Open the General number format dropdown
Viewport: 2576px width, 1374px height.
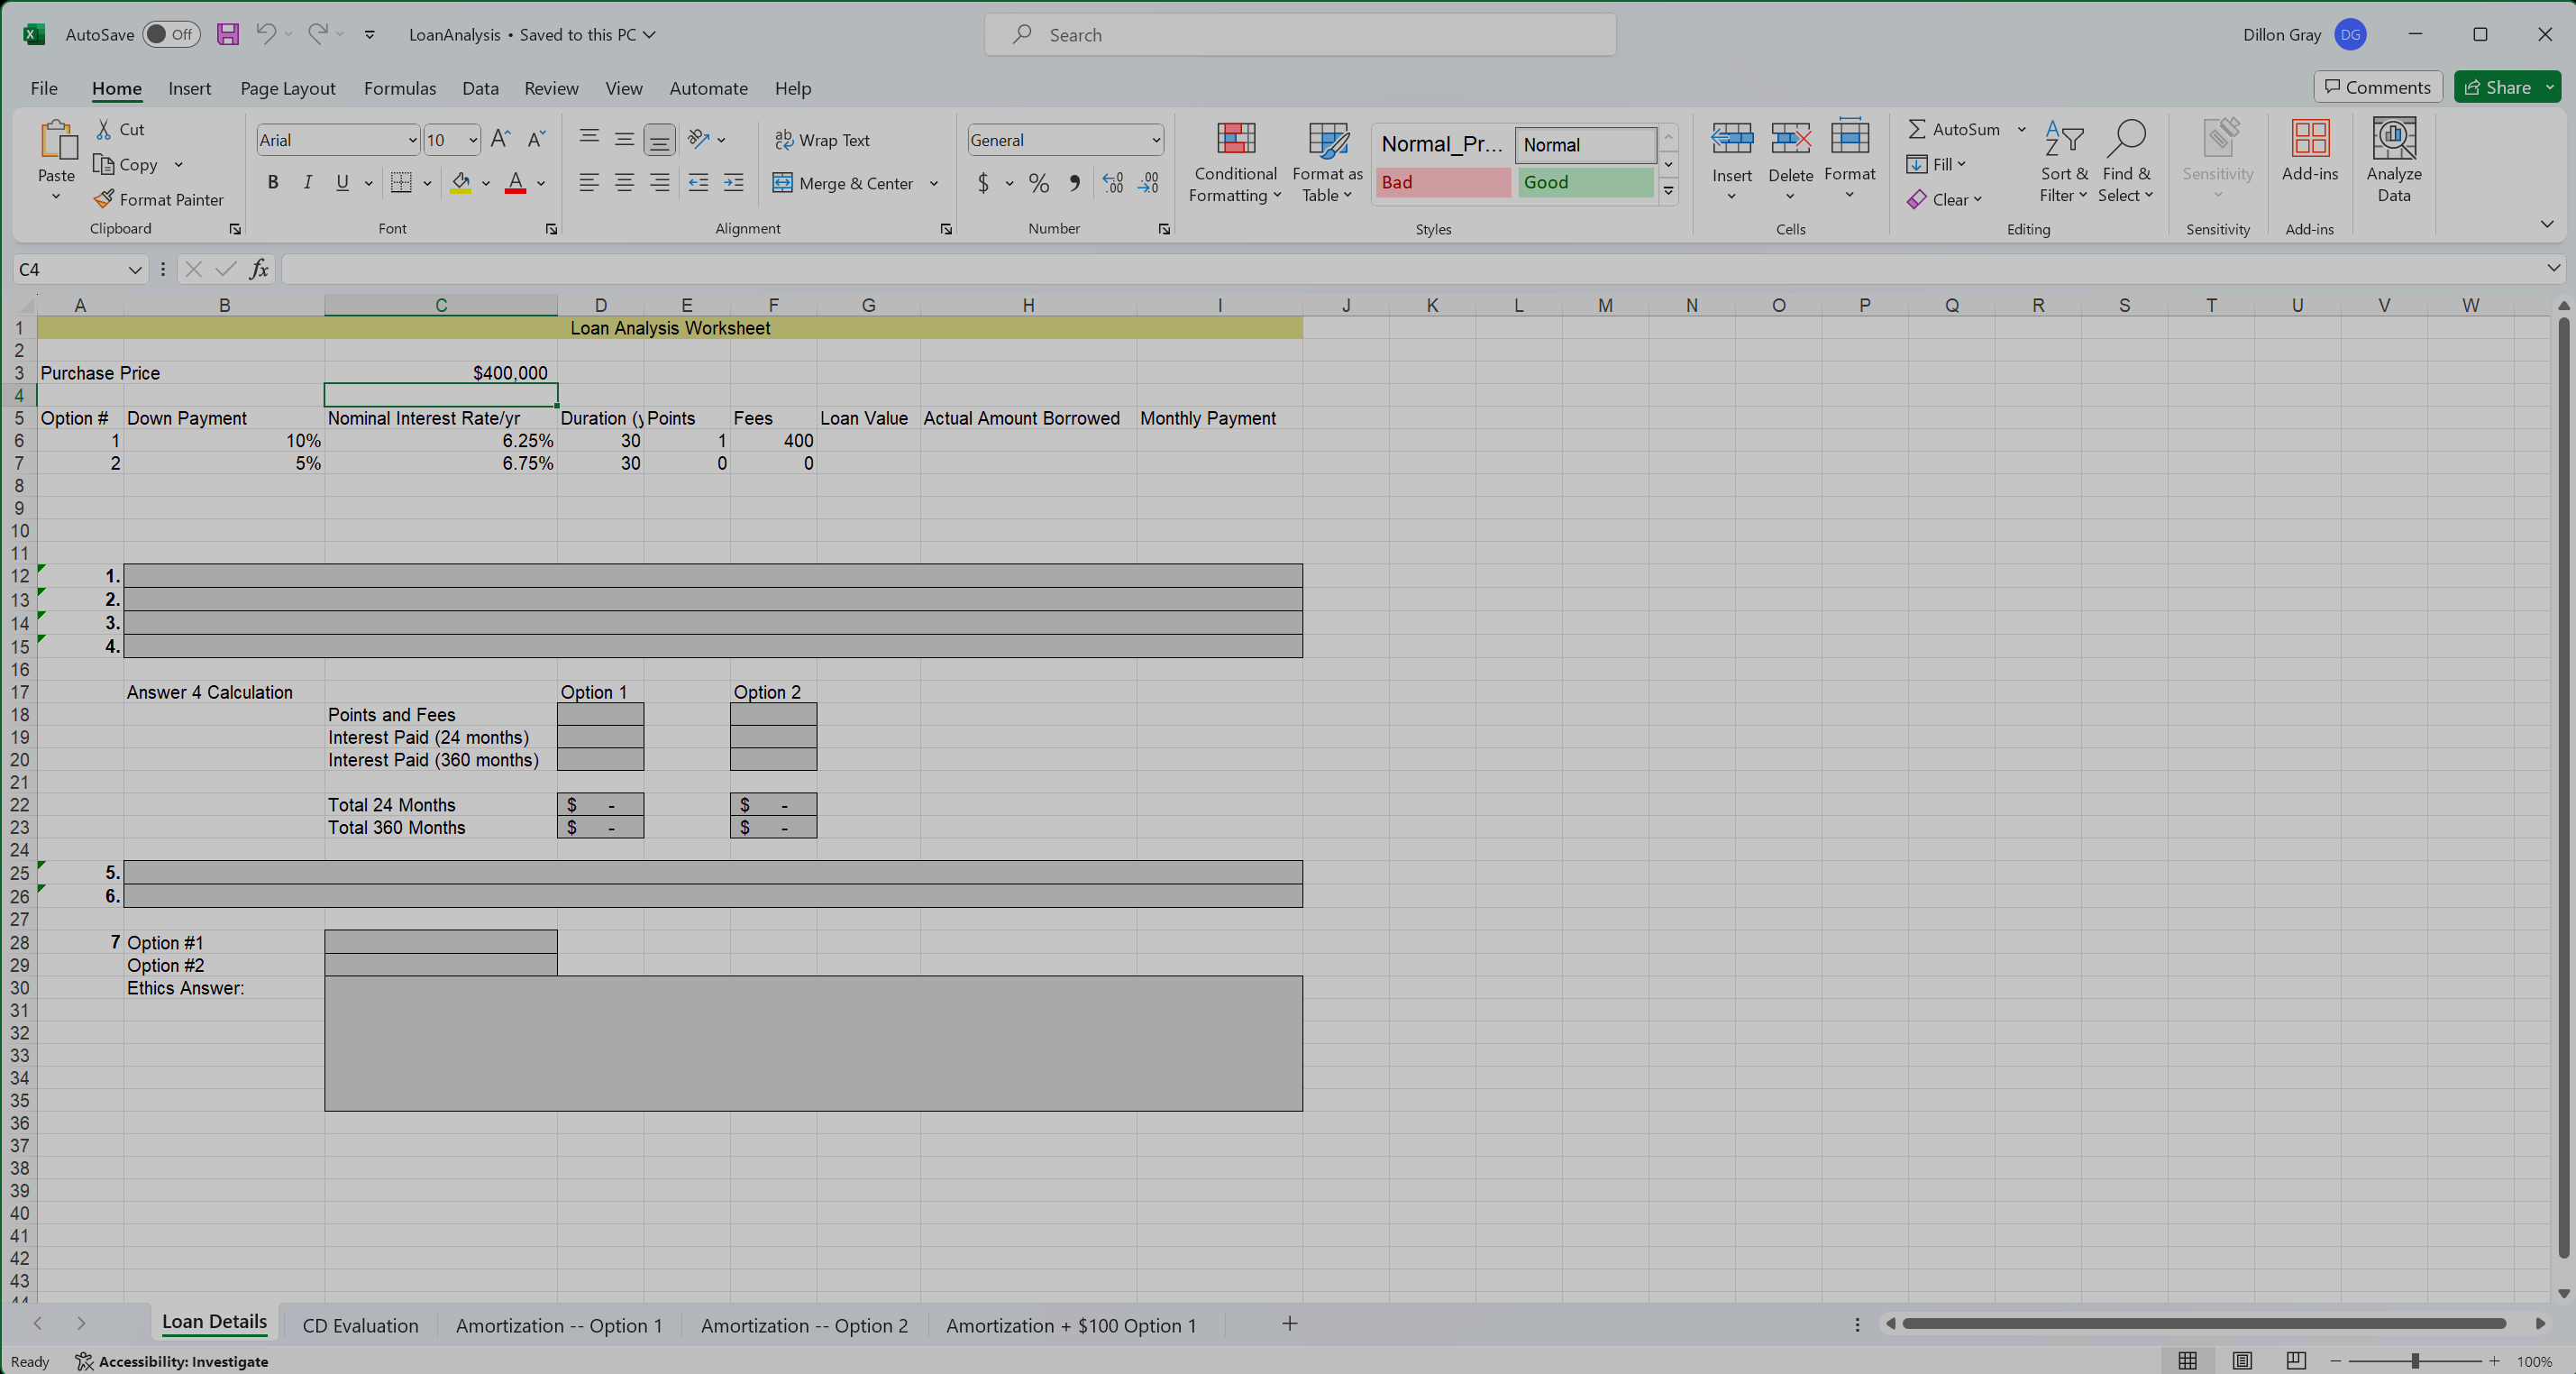[x=1156, y=140]
